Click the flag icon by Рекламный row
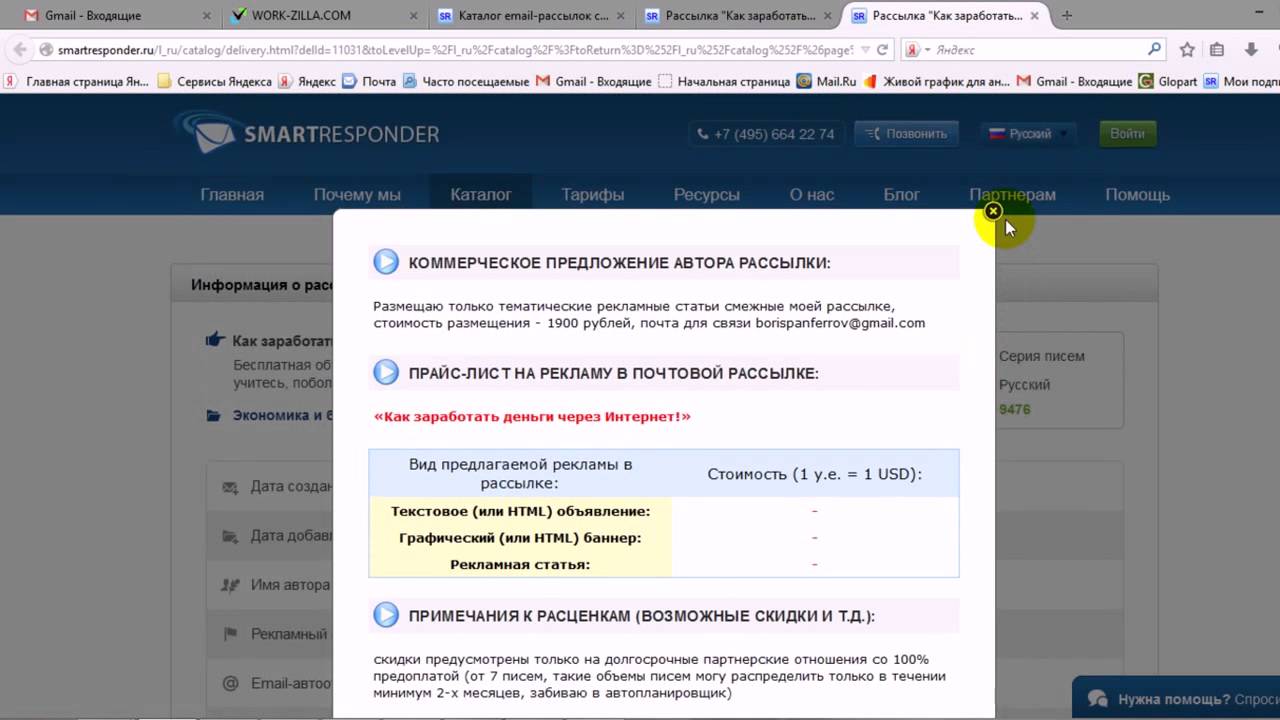 point(231,634)
